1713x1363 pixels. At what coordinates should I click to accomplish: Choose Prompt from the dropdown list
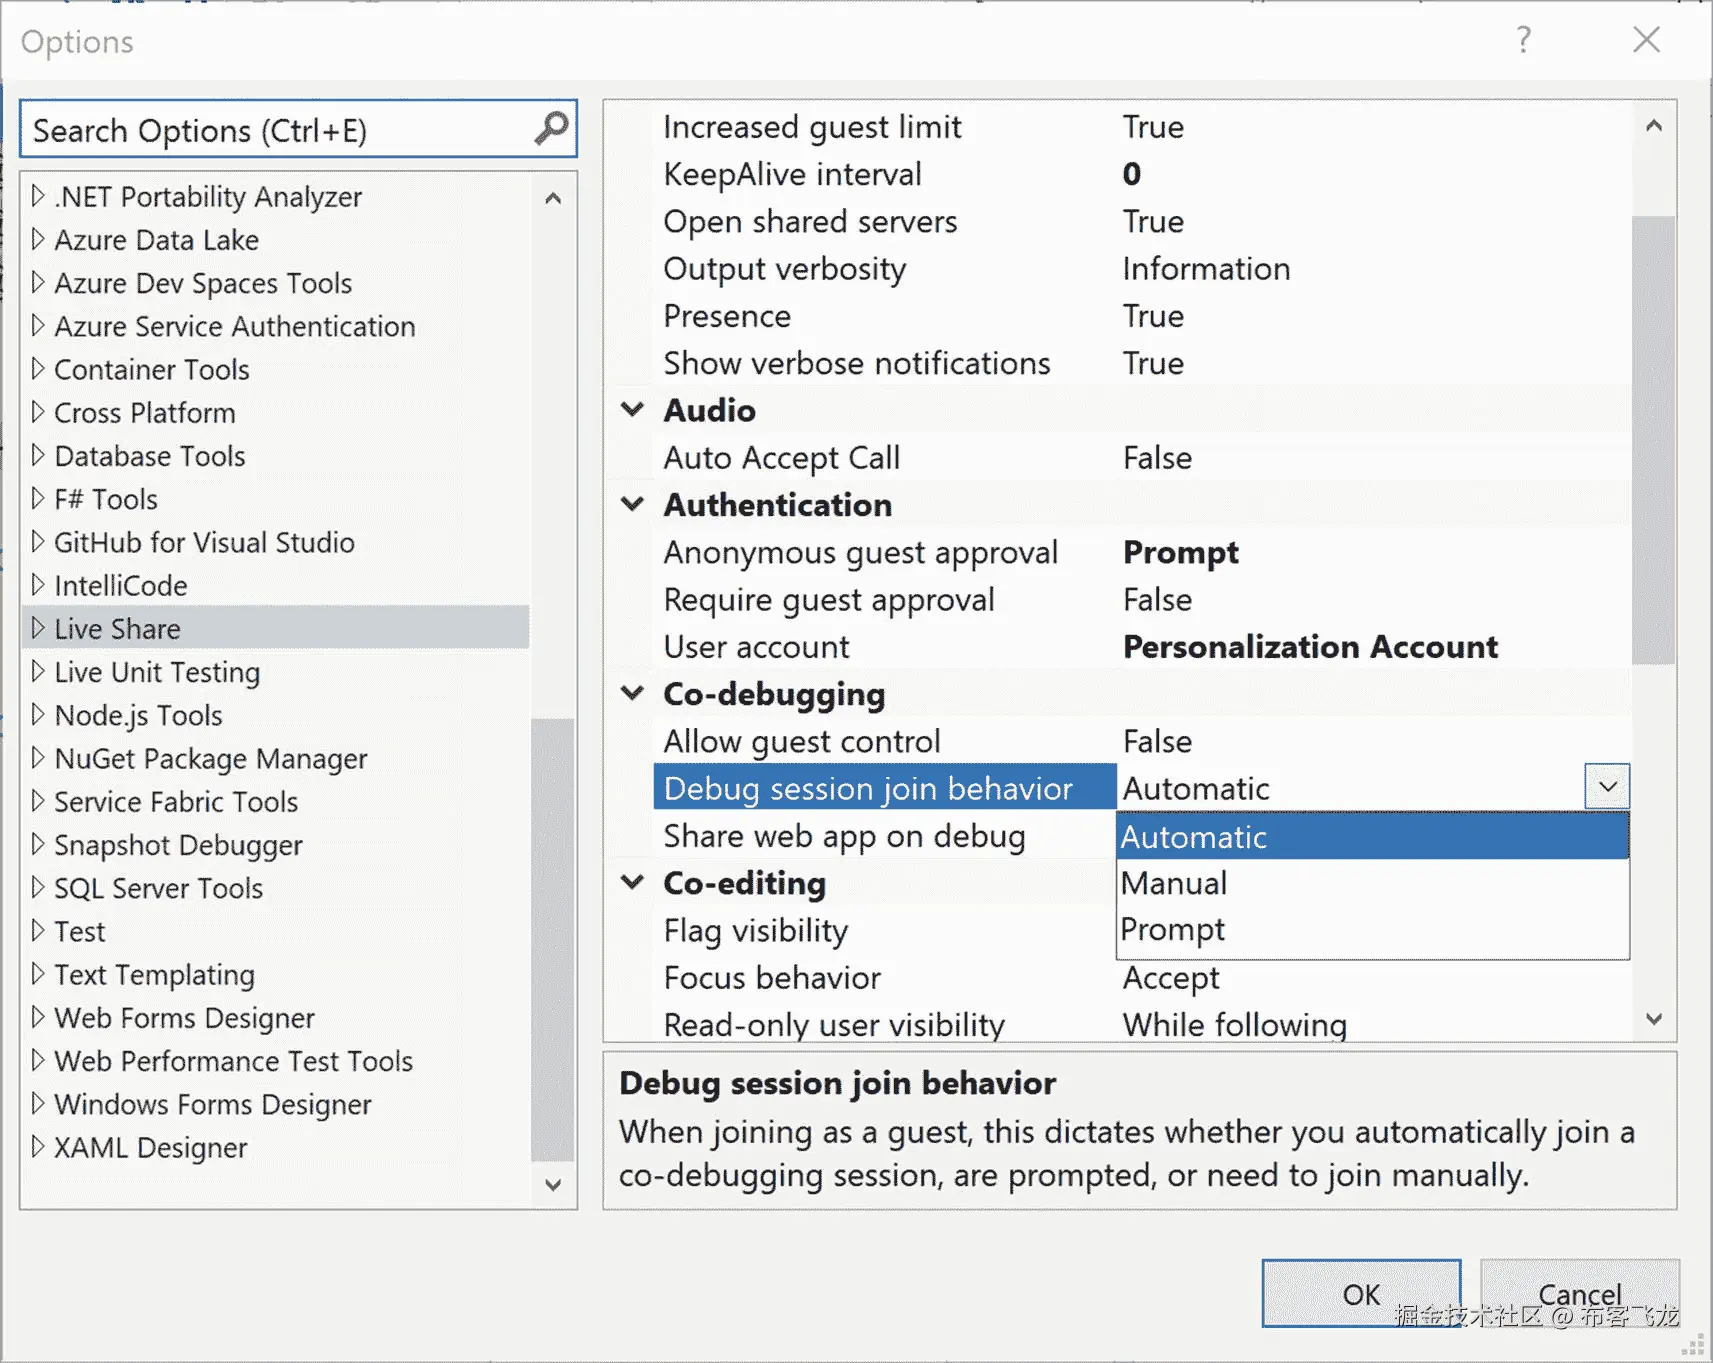click(1172, 930)
